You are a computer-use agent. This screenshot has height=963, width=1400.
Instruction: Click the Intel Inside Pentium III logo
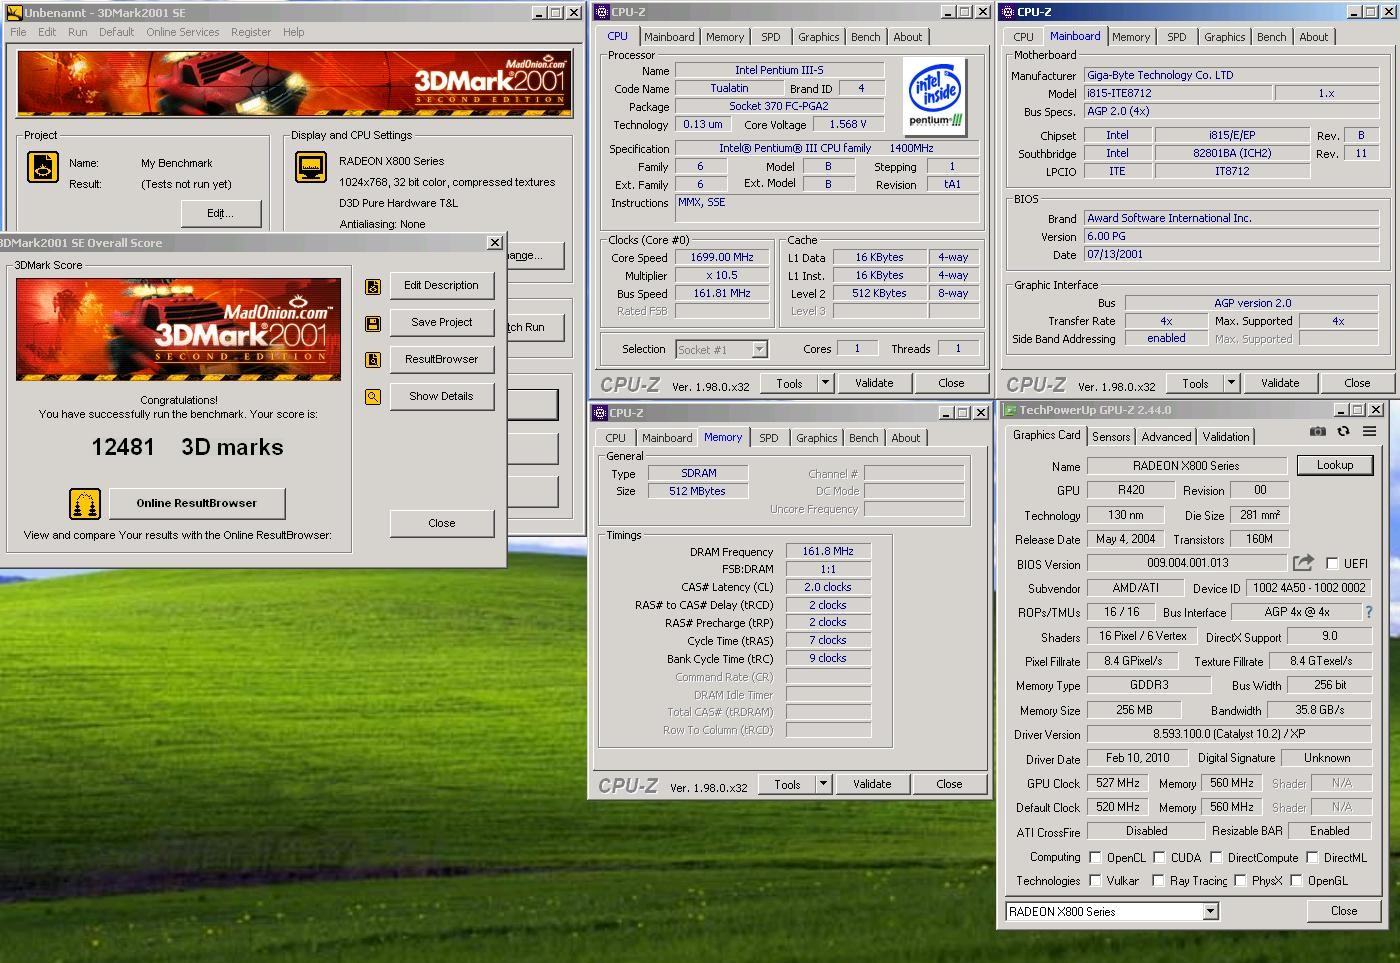pos(936,96)
